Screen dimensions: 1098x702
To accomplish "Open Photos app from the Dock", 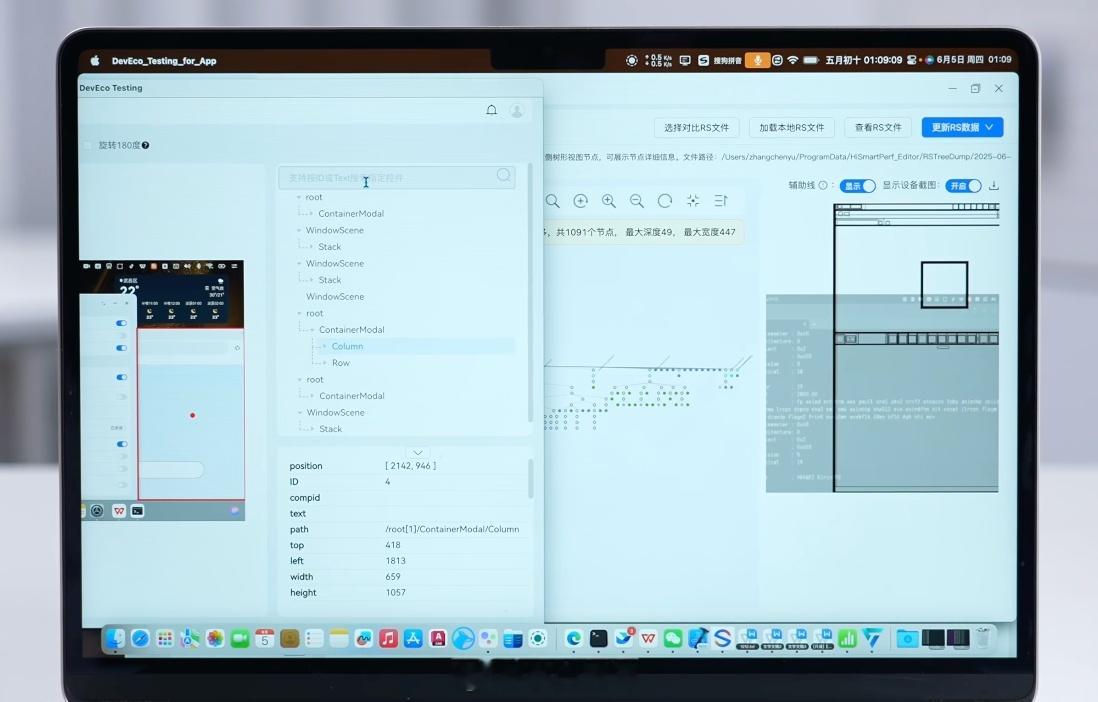I will (215, 638).
